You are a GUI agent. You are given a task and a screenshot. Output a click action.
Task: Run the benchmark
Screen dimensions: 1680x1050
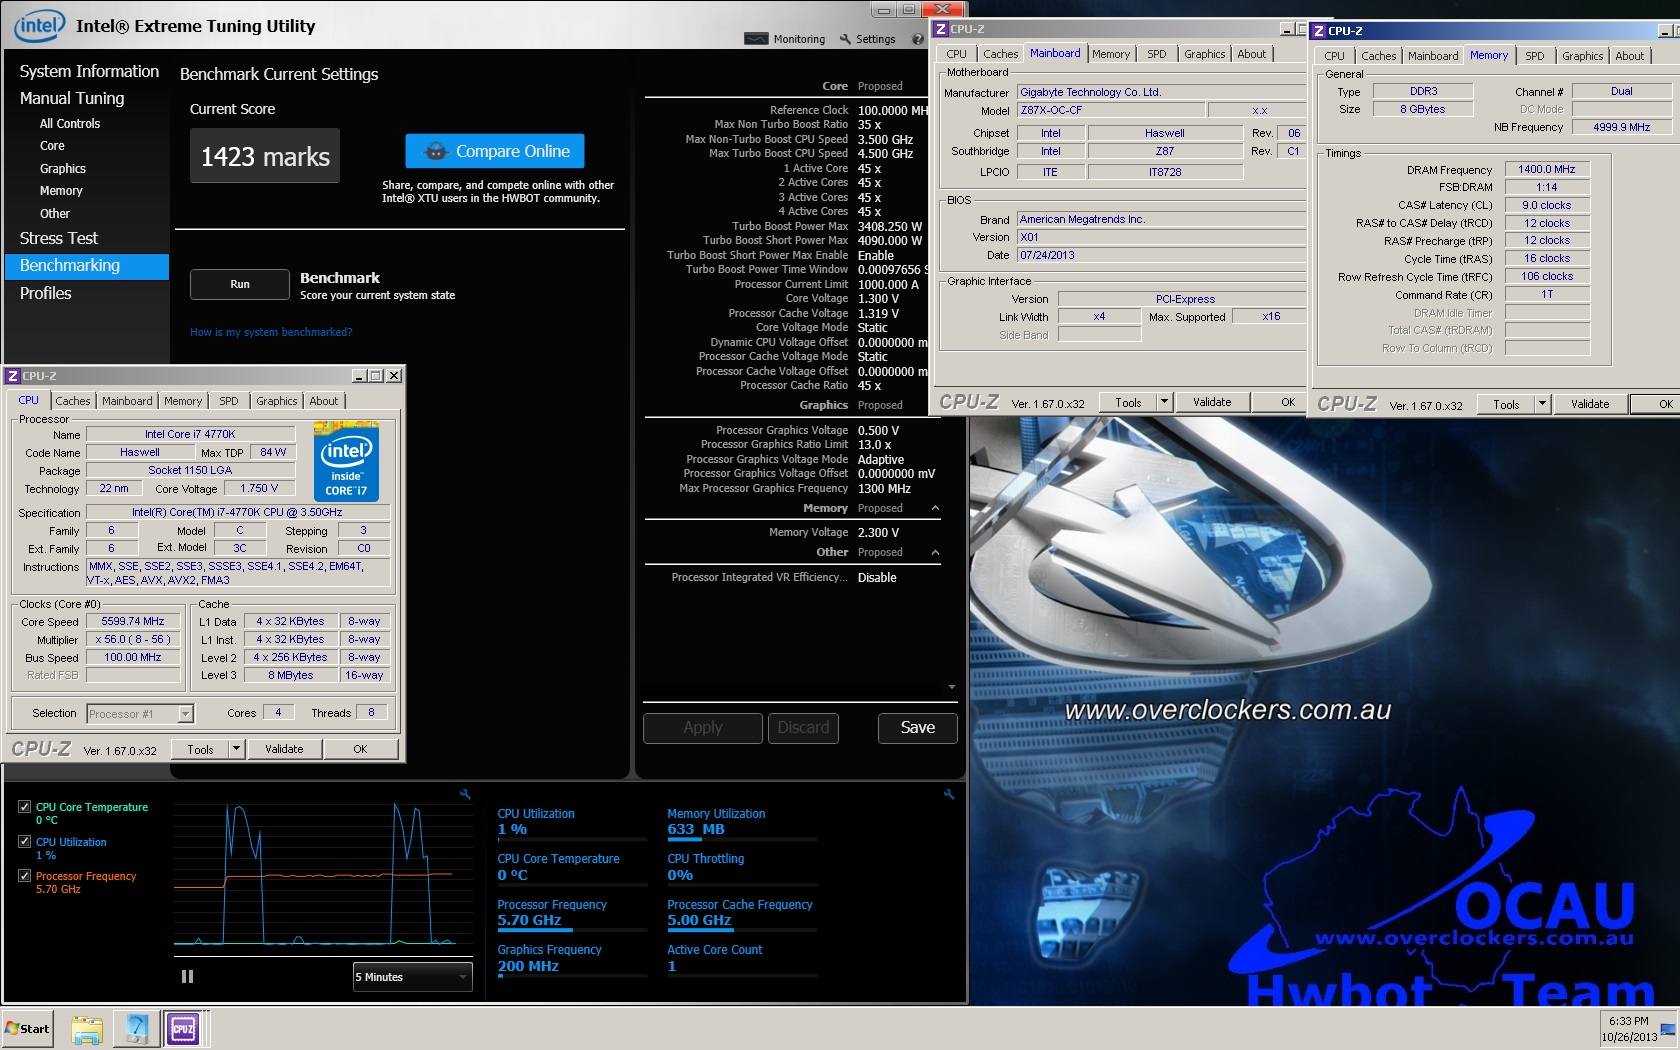[240, 284]
